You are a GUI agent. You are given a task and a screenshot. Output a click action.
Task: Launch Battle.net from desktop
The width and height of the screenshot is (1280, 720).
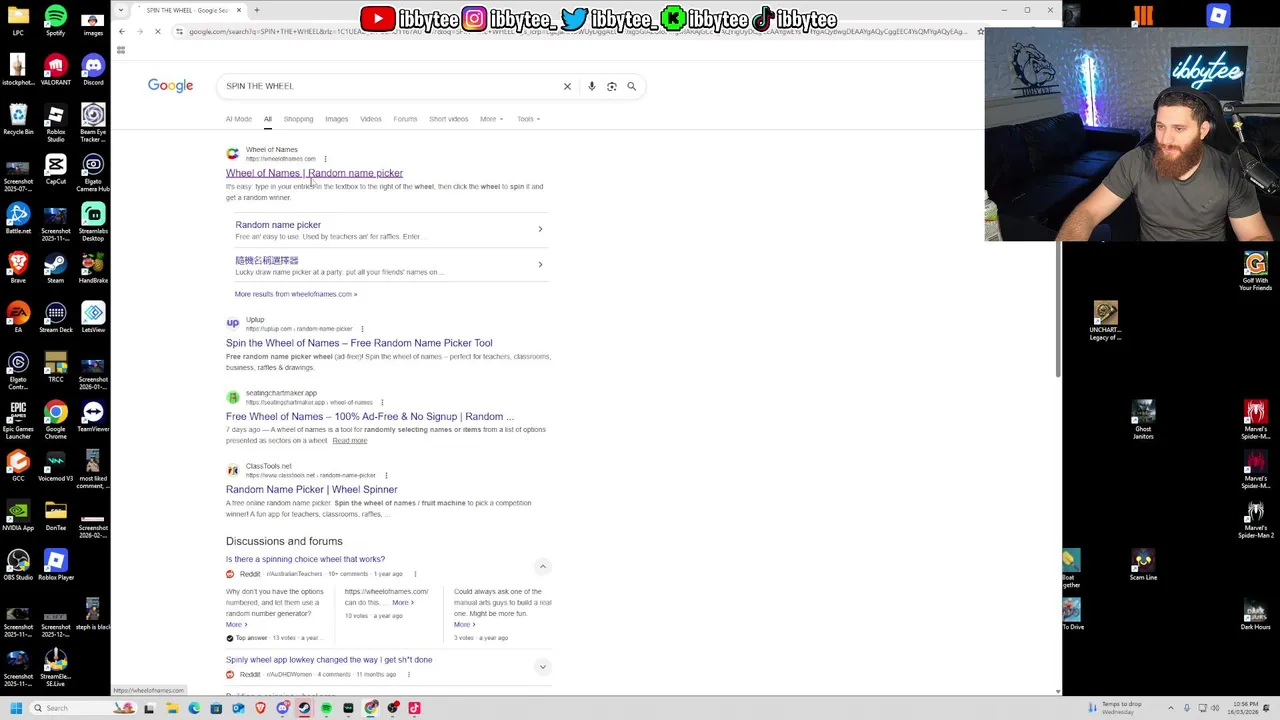pos(18,217)
